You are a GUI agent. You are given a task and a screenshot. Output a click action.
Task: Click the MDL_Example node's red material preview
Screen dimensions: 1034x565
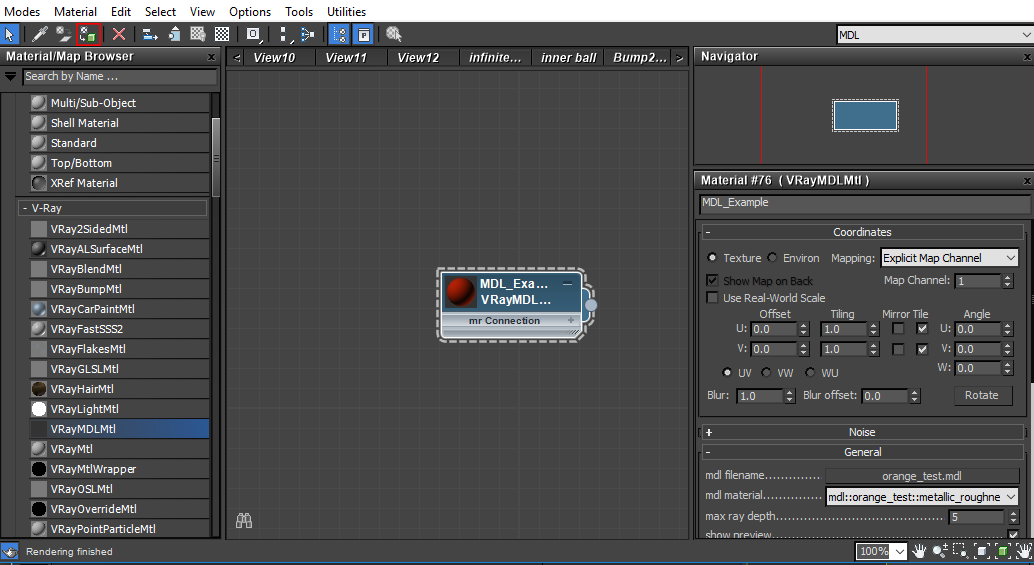(460, 291)
